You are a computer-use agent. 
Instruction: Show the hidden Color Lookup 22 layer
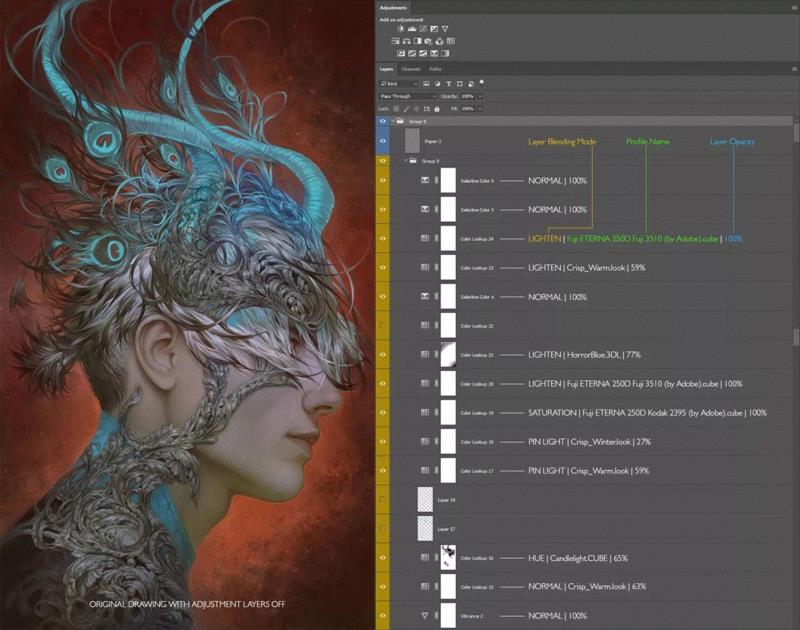coord(383,325)
